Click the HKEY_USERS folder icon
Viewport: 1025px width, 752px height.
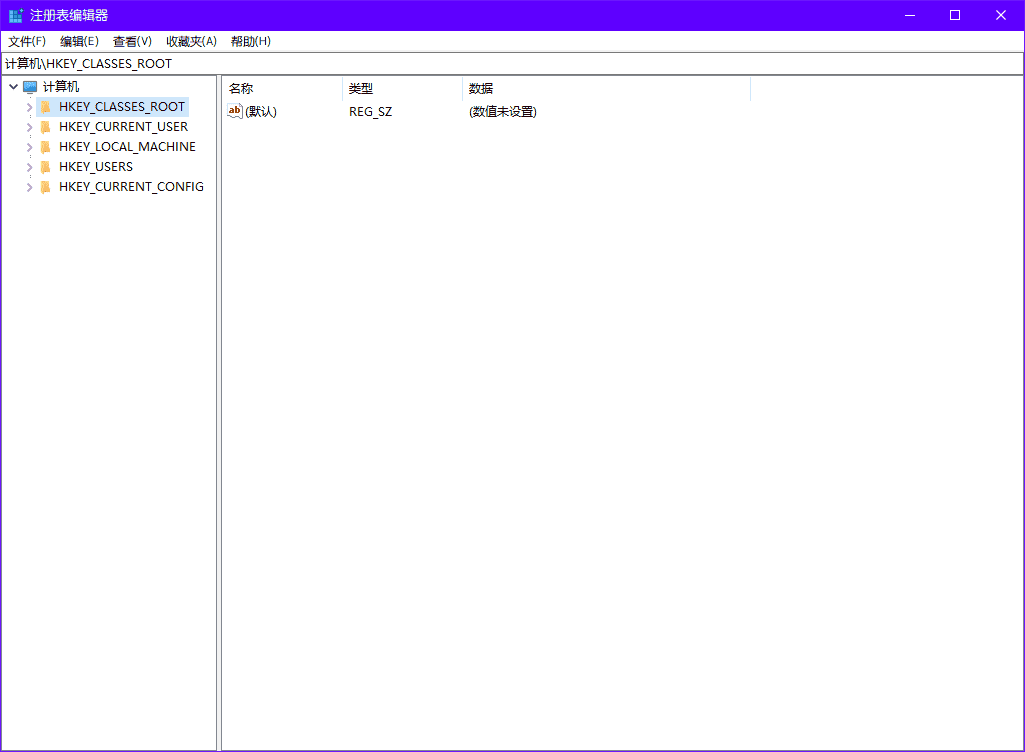pos(45,167)
